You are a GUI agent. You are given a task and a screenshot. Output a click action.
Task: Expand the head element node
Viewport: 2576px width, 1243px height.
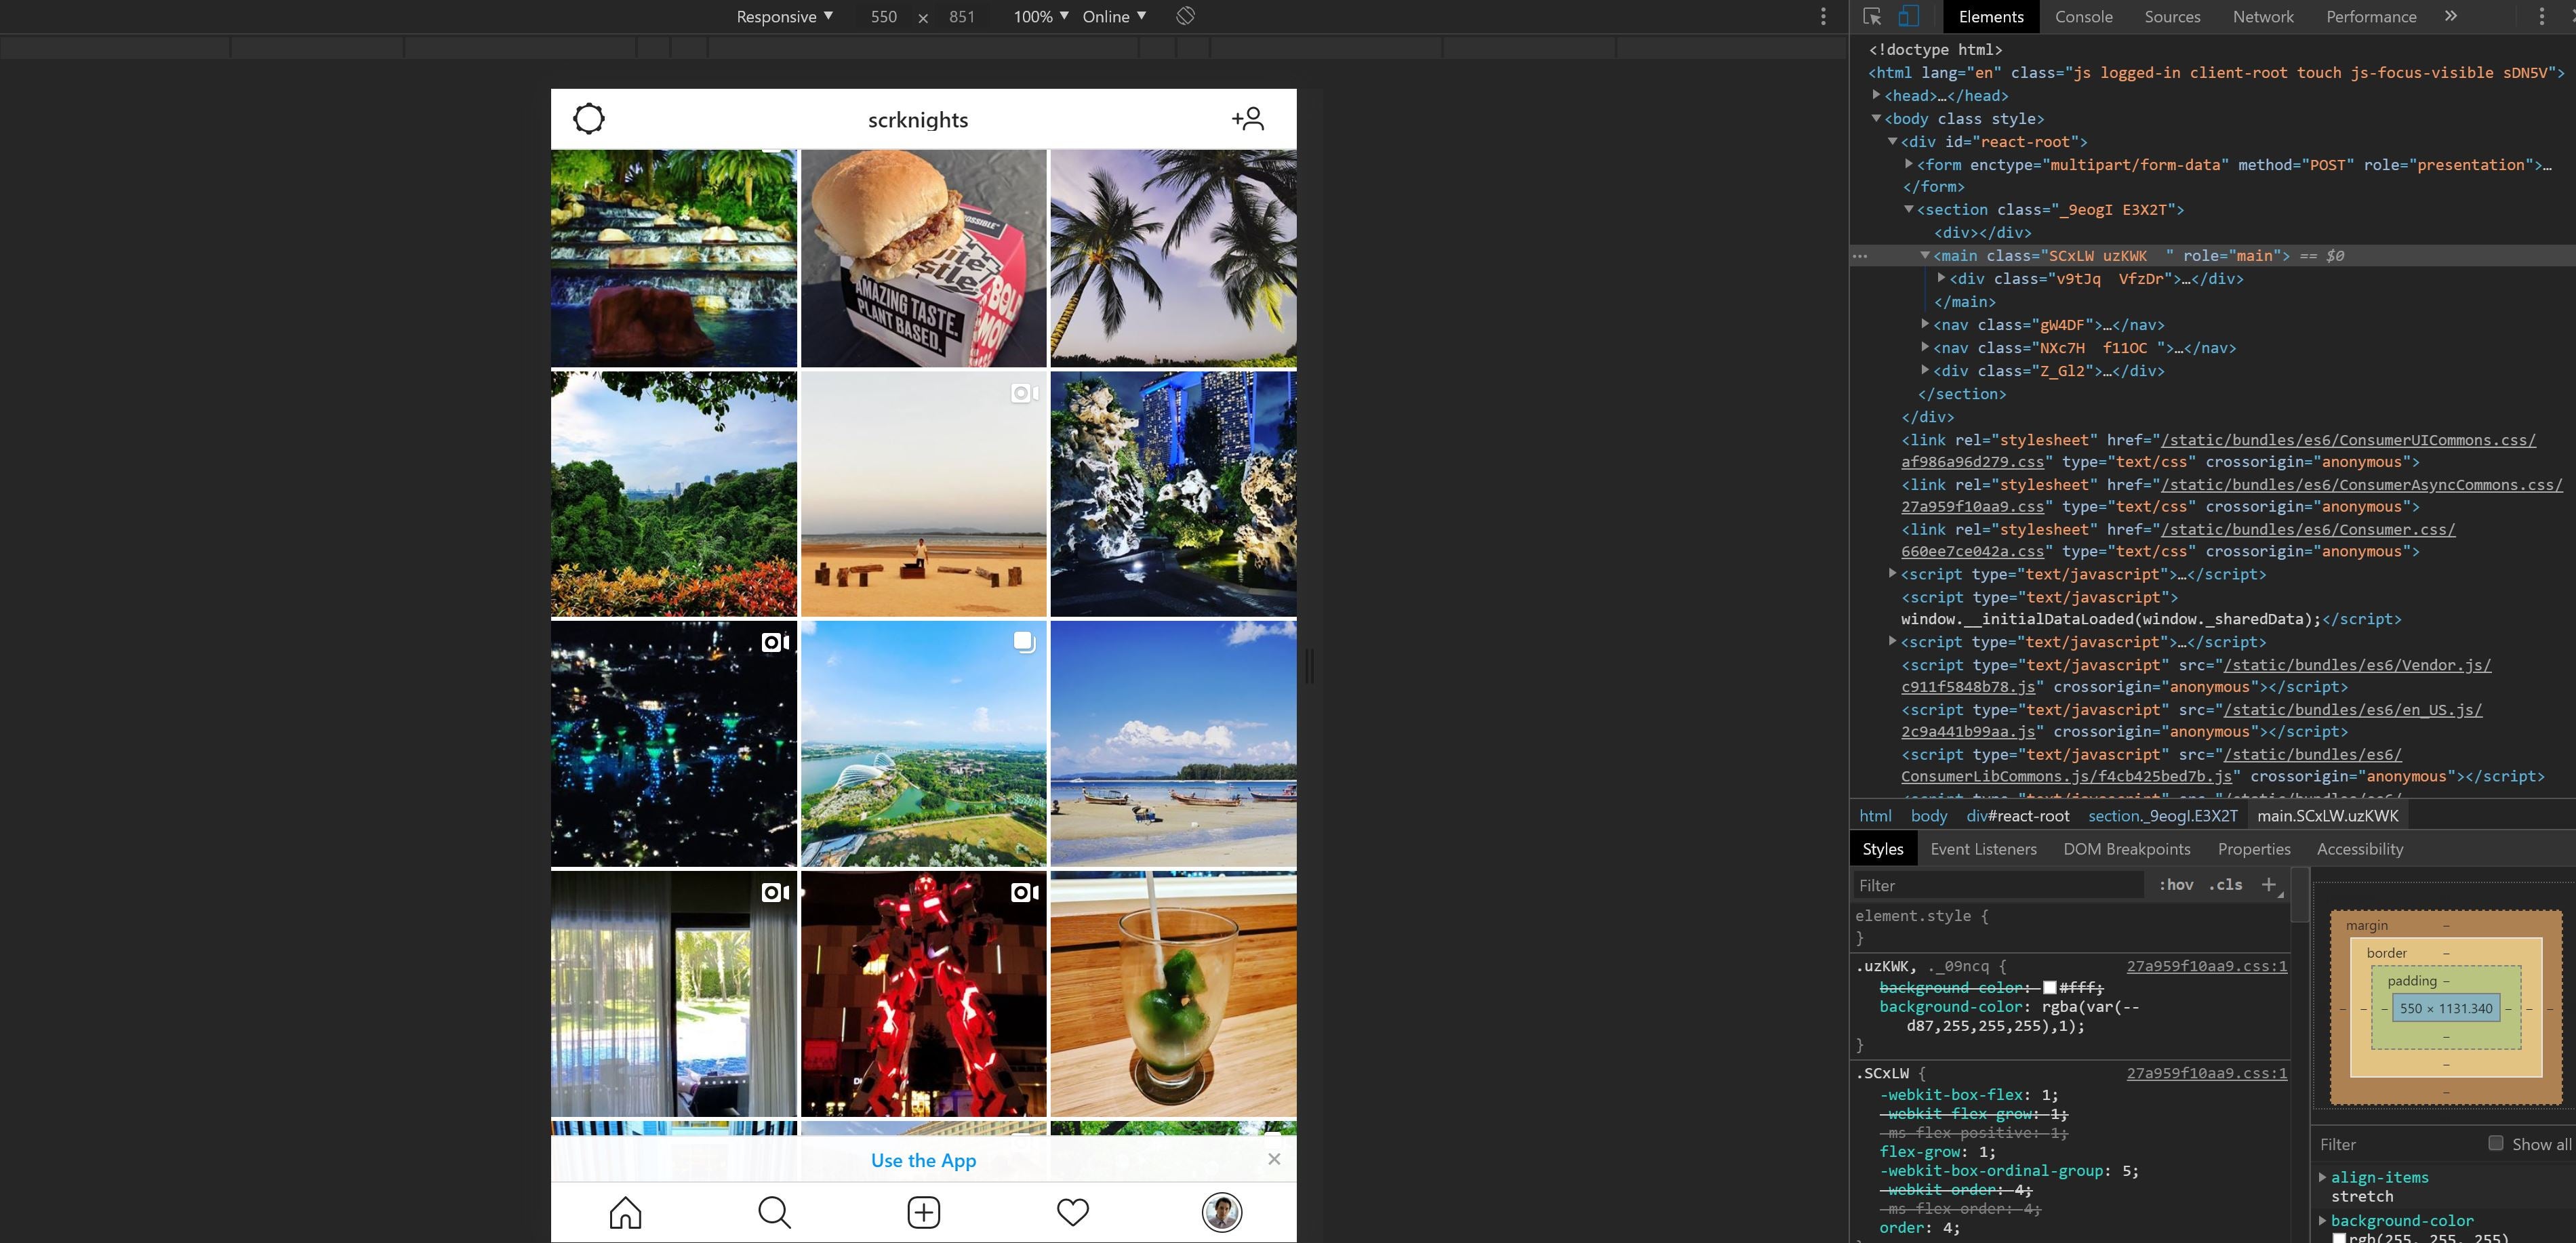[x=1876, y=95]
